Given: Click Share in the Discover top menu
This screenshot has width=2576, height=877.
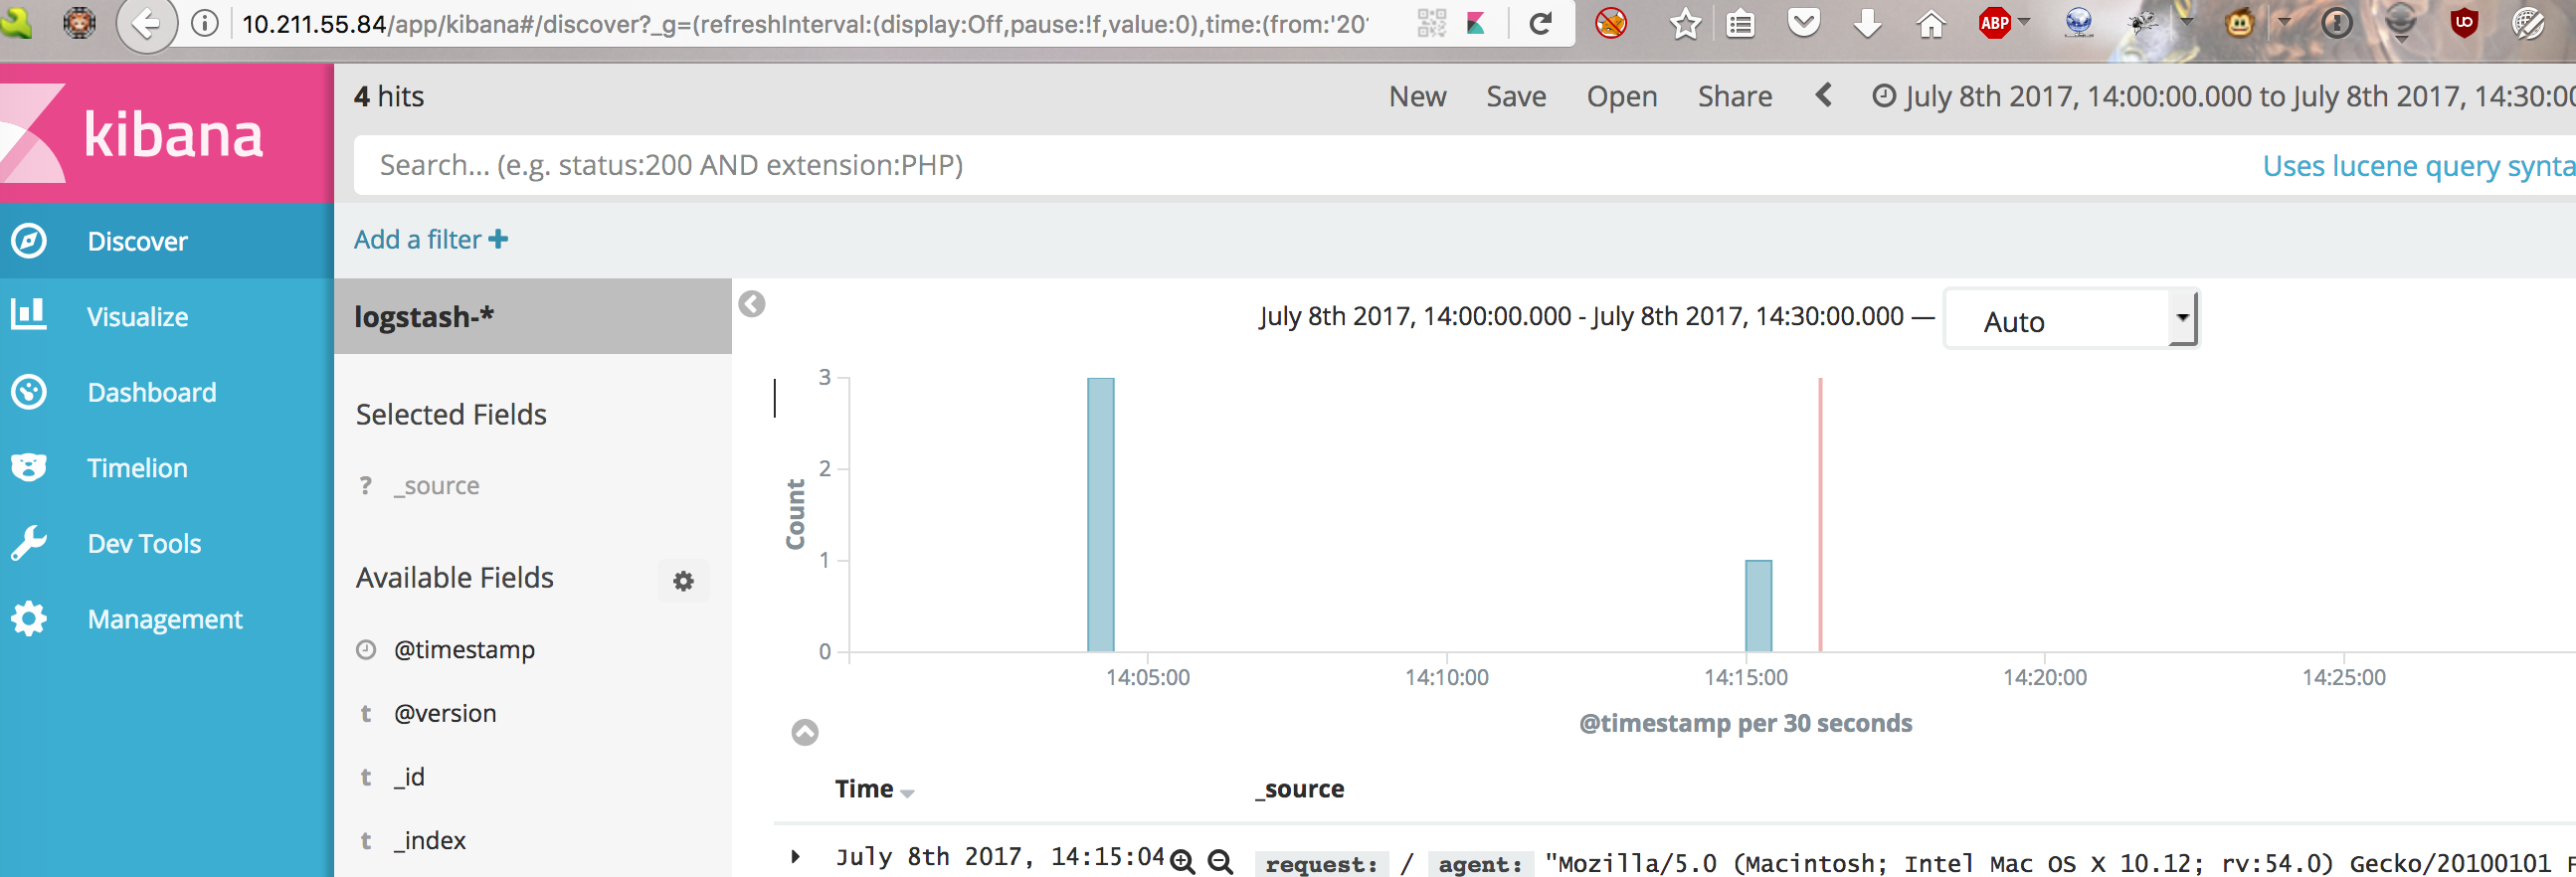Looking at the screenshot, I should (x=1734, y=96).
